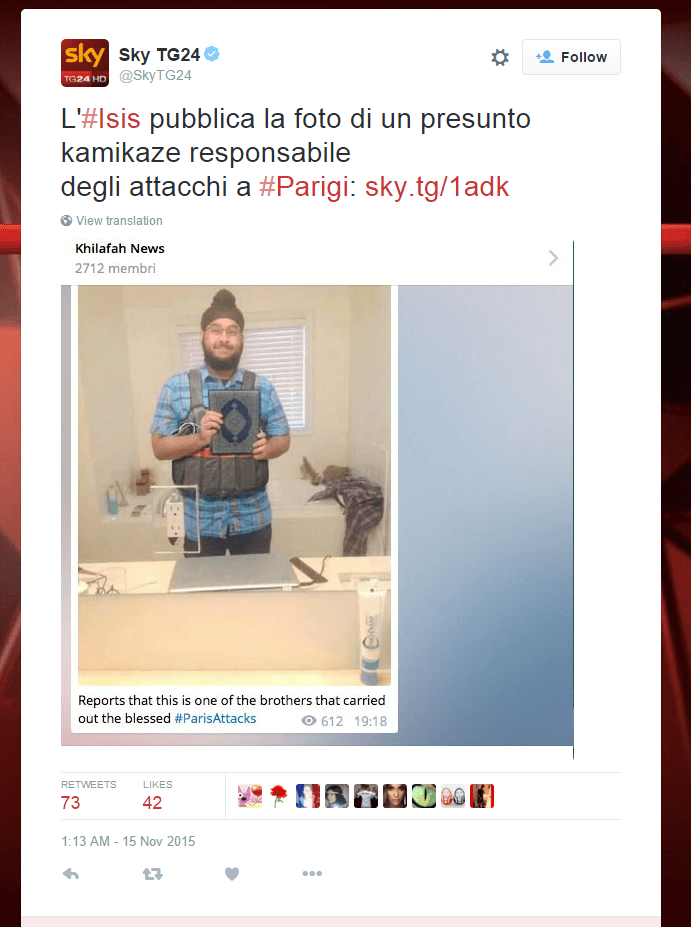
Task: Click the green cat eye avatar
Action: (424, 796)
